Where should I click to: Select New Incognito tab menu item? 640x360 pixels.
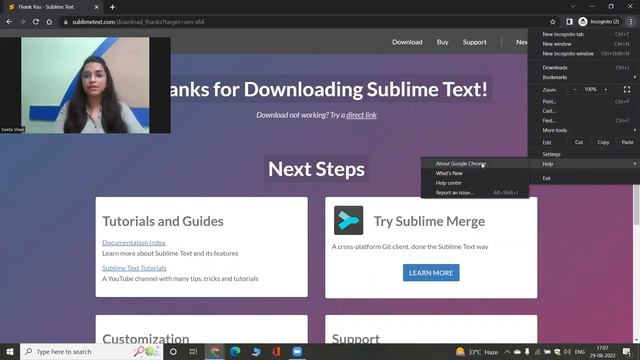[584, 34]
